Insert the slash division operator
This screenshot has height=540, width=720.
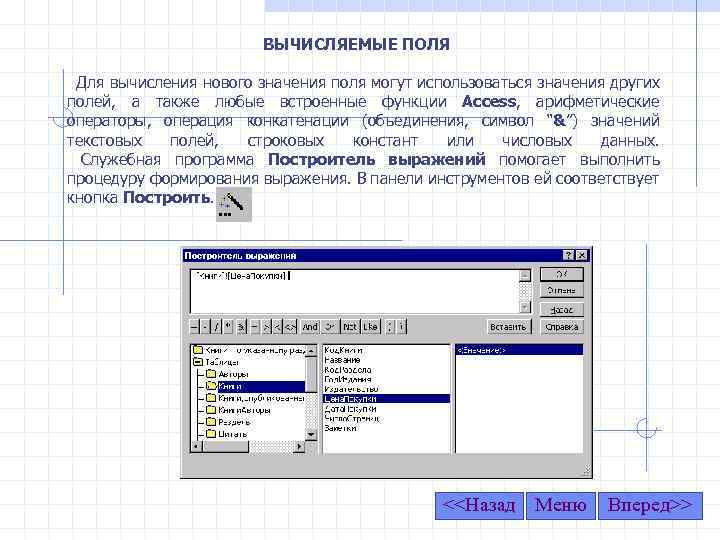(x=216, y=326)
